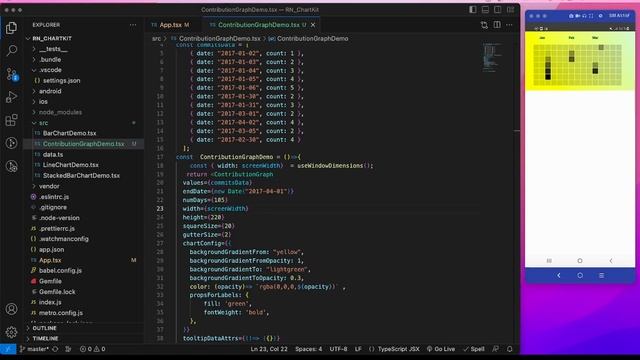640x360 pixels.
Task: Open LineChartDemo.tsx file
Action: click(71, 165)
